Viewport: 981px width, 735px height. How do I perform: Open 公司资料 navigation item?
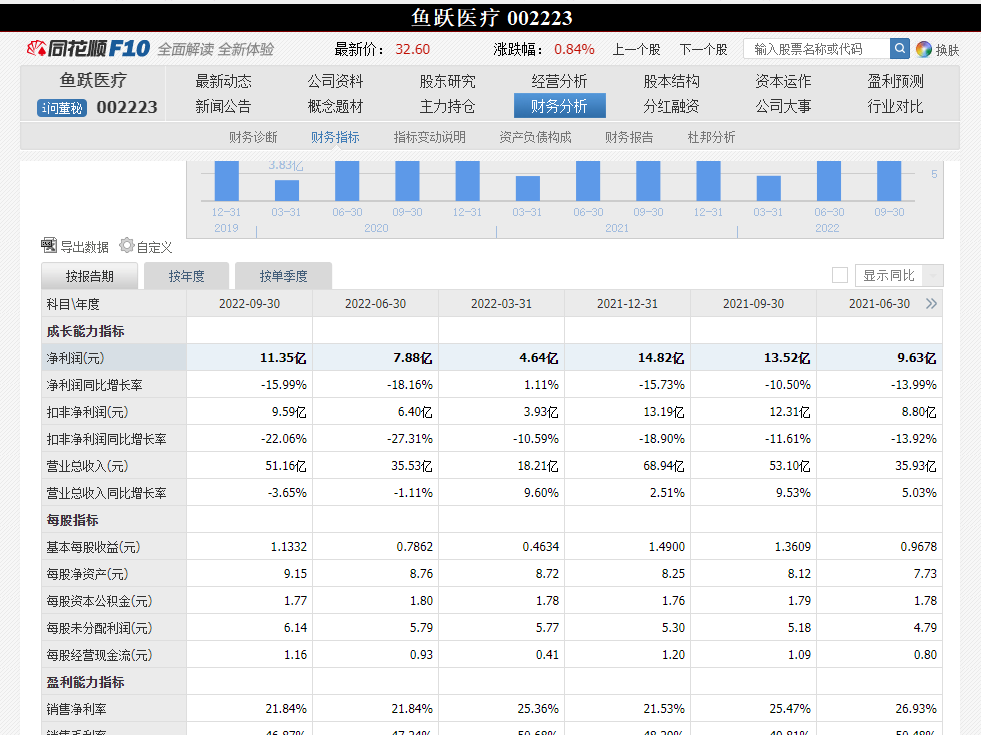[x=335, y=81]
